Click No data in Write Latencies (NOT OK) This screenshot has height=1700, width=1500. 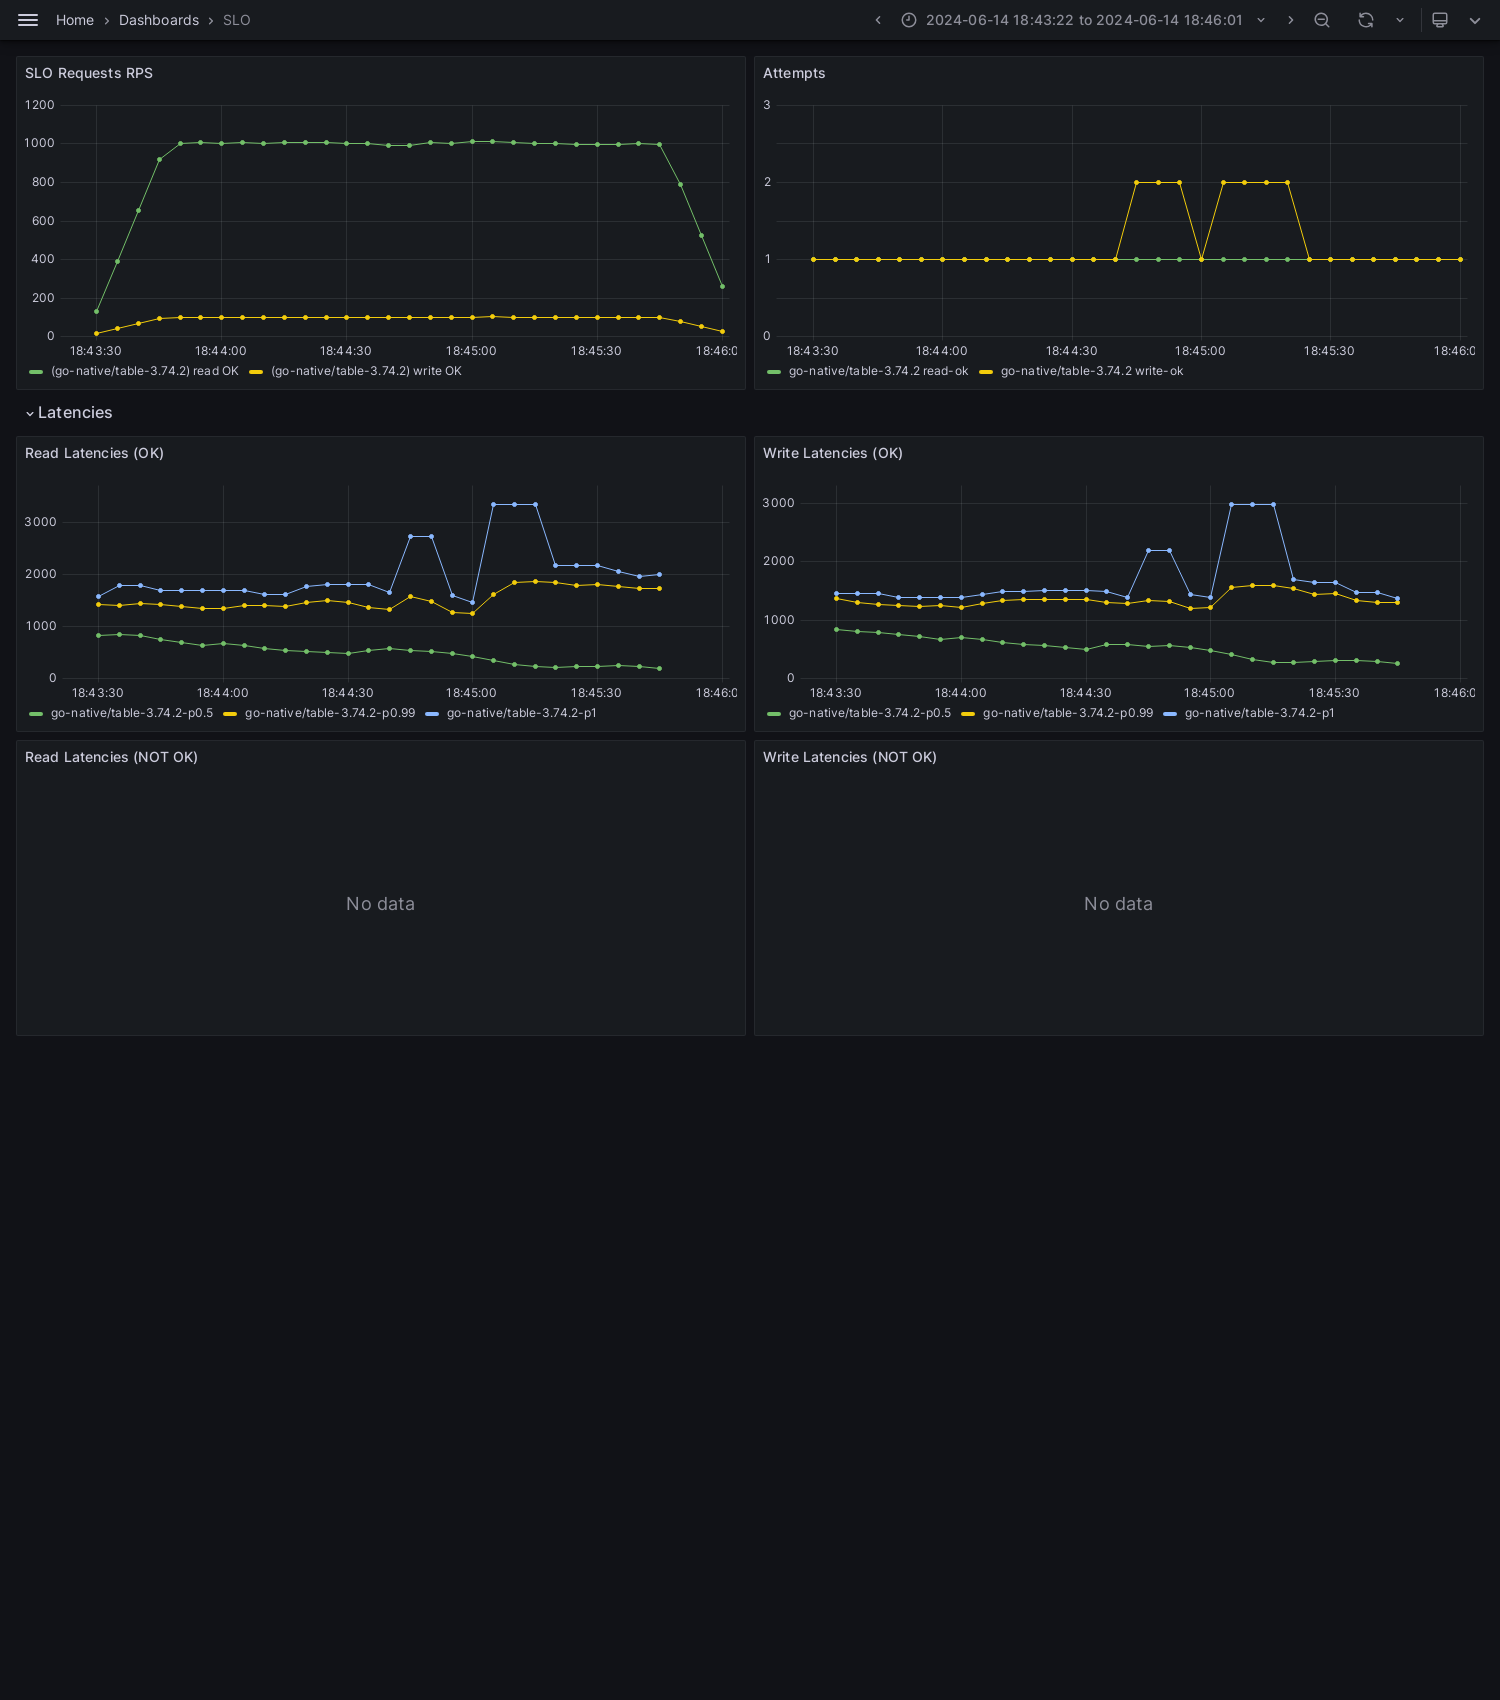[1118, 904]
